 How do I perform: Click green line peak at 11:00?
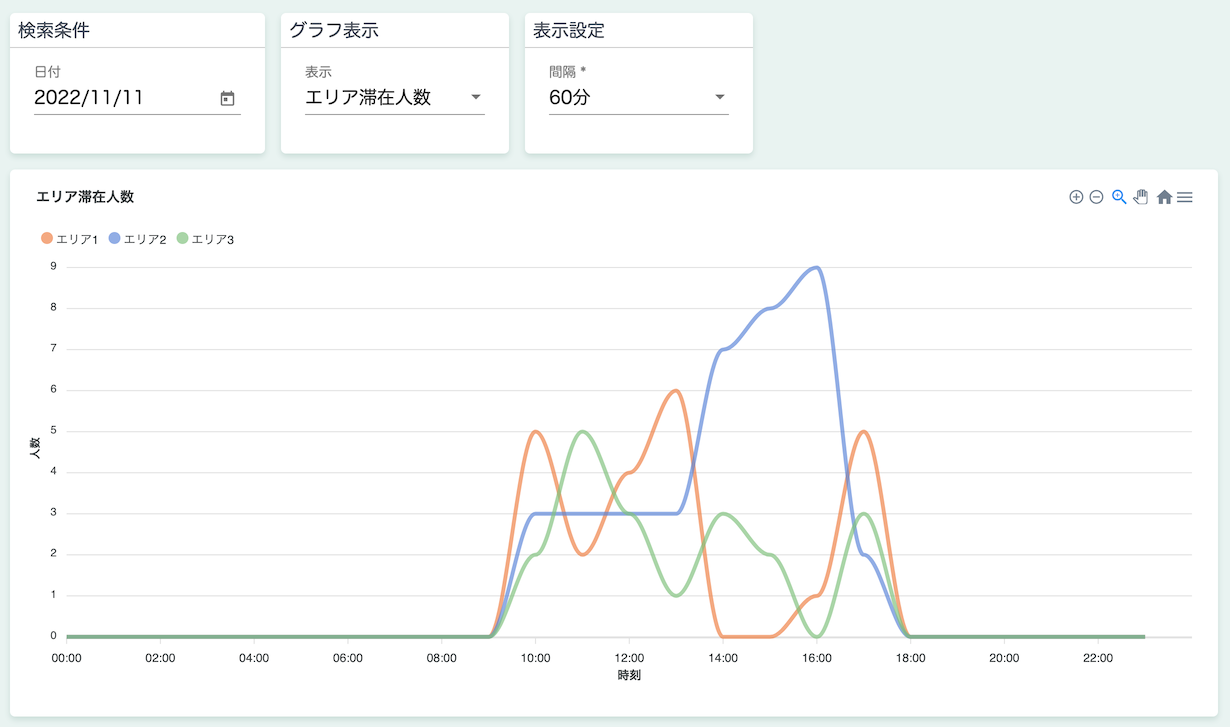coord(582,431)
